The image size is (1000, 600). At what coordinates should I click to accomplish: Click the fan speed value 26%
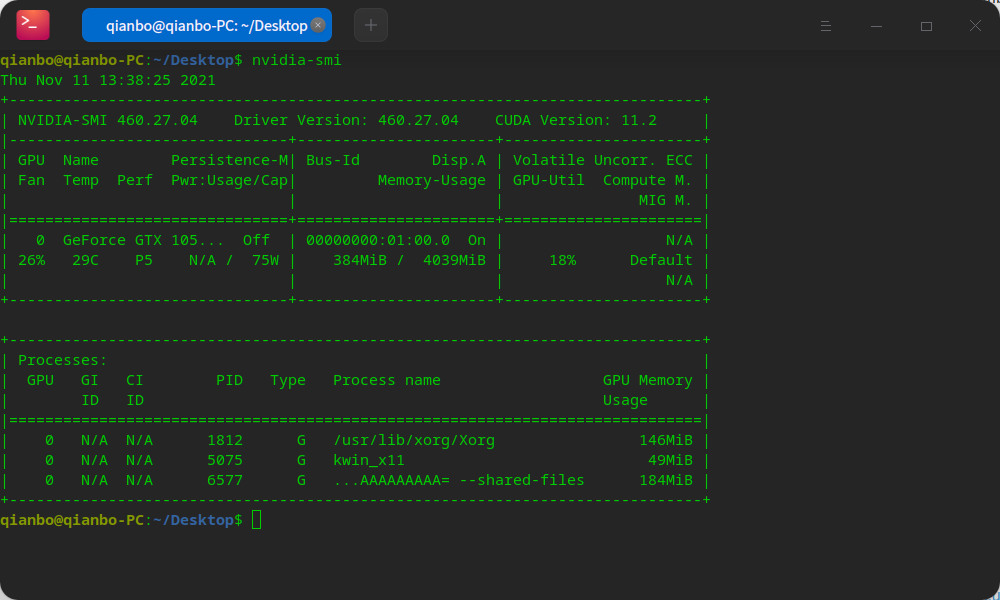(31, 260)
